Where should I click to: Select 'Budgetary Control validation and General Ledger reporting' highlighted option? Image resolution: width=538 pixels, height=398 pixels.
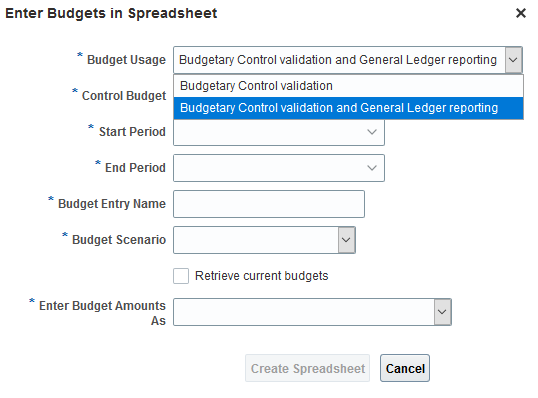349,108
